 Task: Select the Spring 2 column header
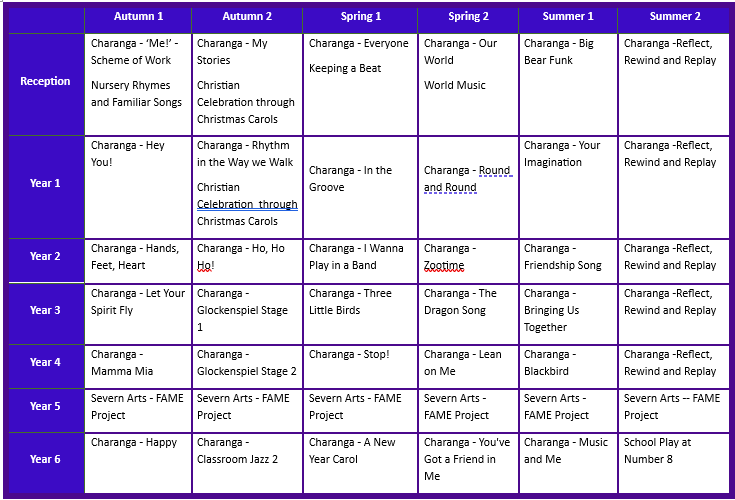coord(468,17)
